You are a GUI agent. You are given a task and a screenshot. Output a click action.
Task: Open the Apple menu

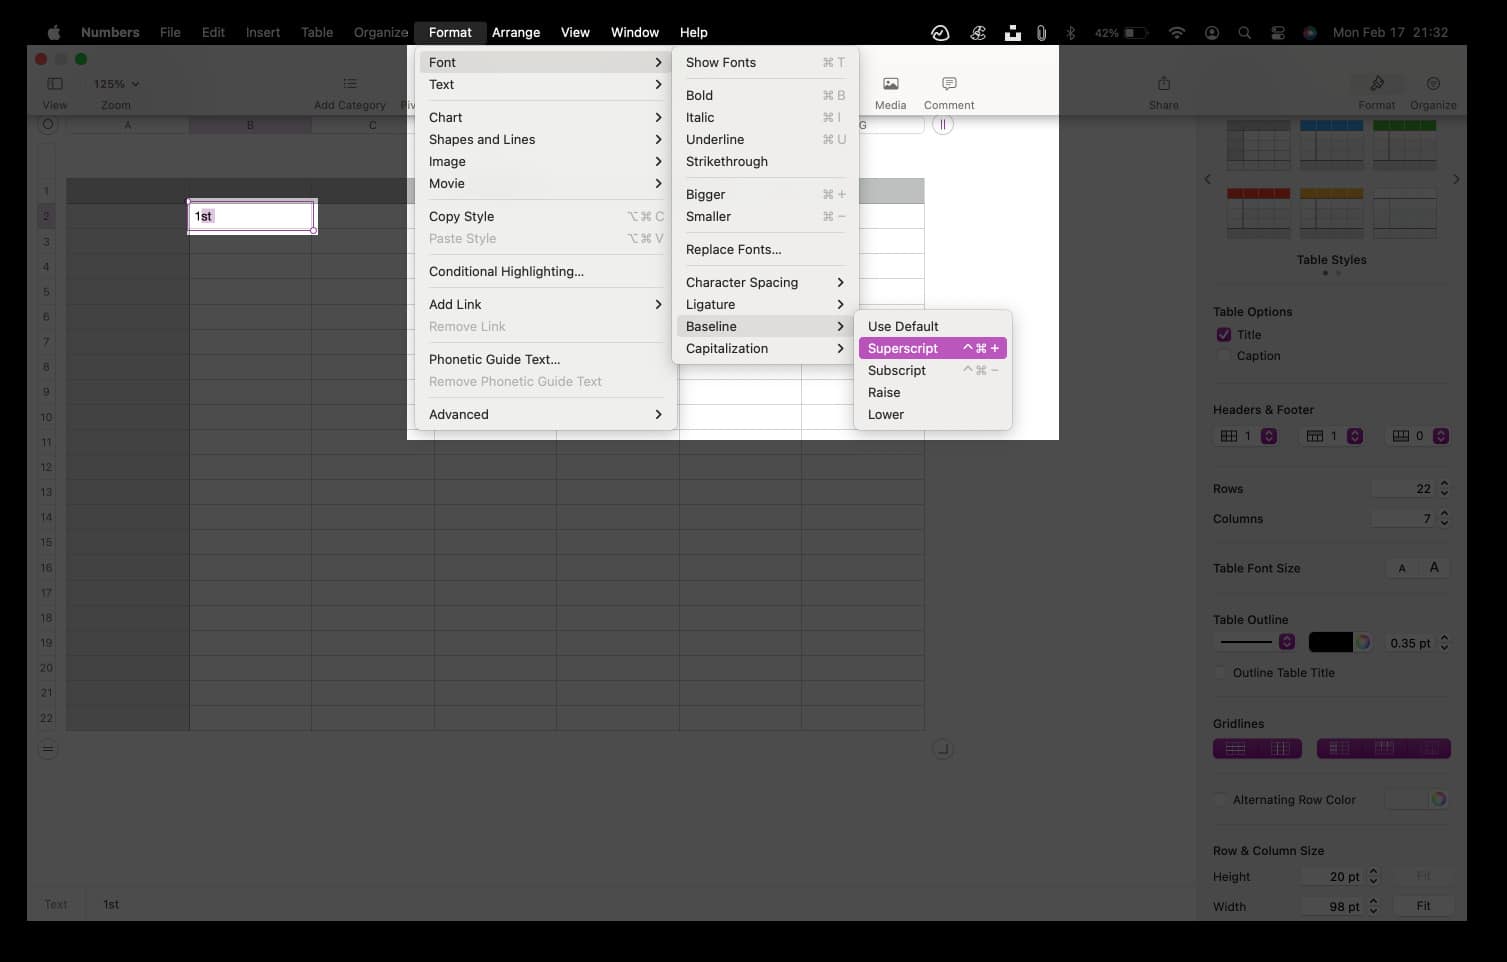pos(54,32)
